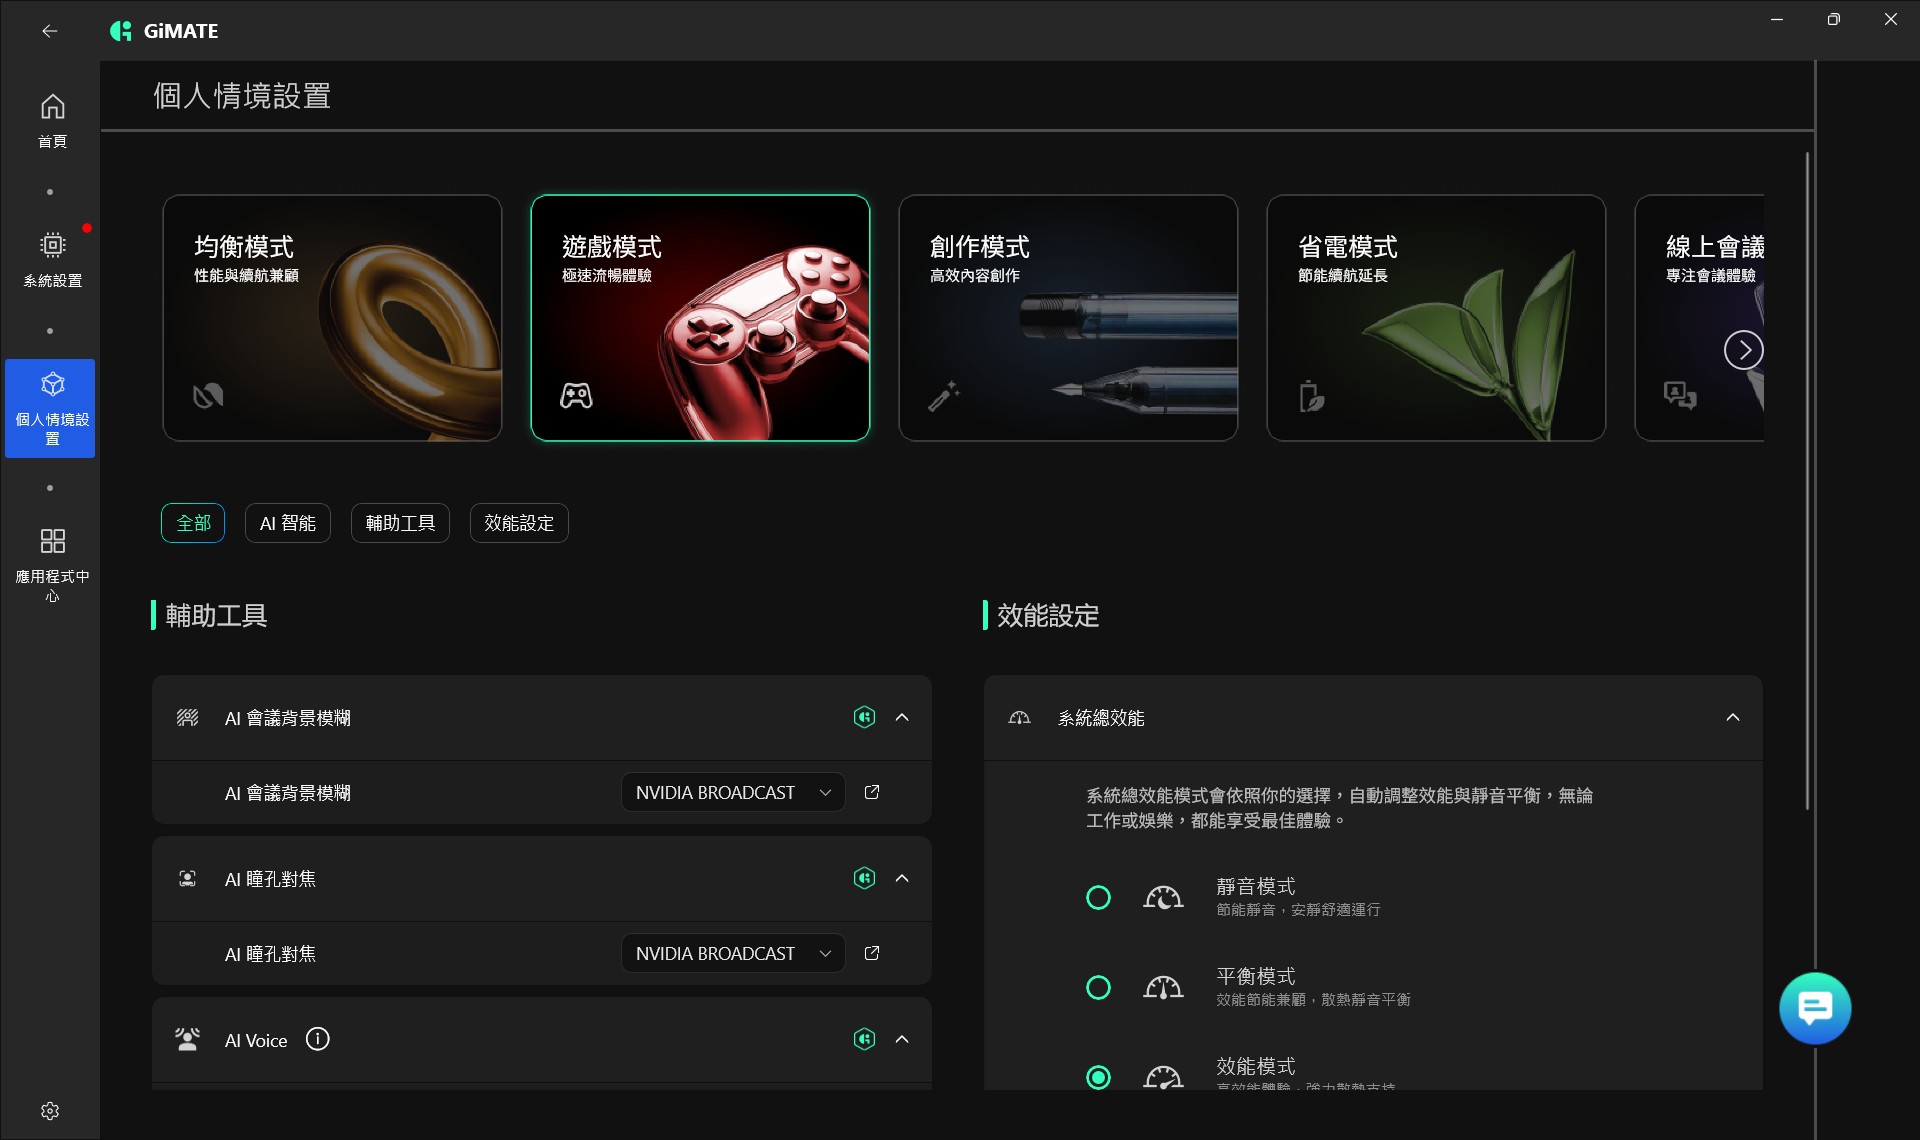Click GiMATE badge in AI 瞳孔對焦 header

[865, 879]
